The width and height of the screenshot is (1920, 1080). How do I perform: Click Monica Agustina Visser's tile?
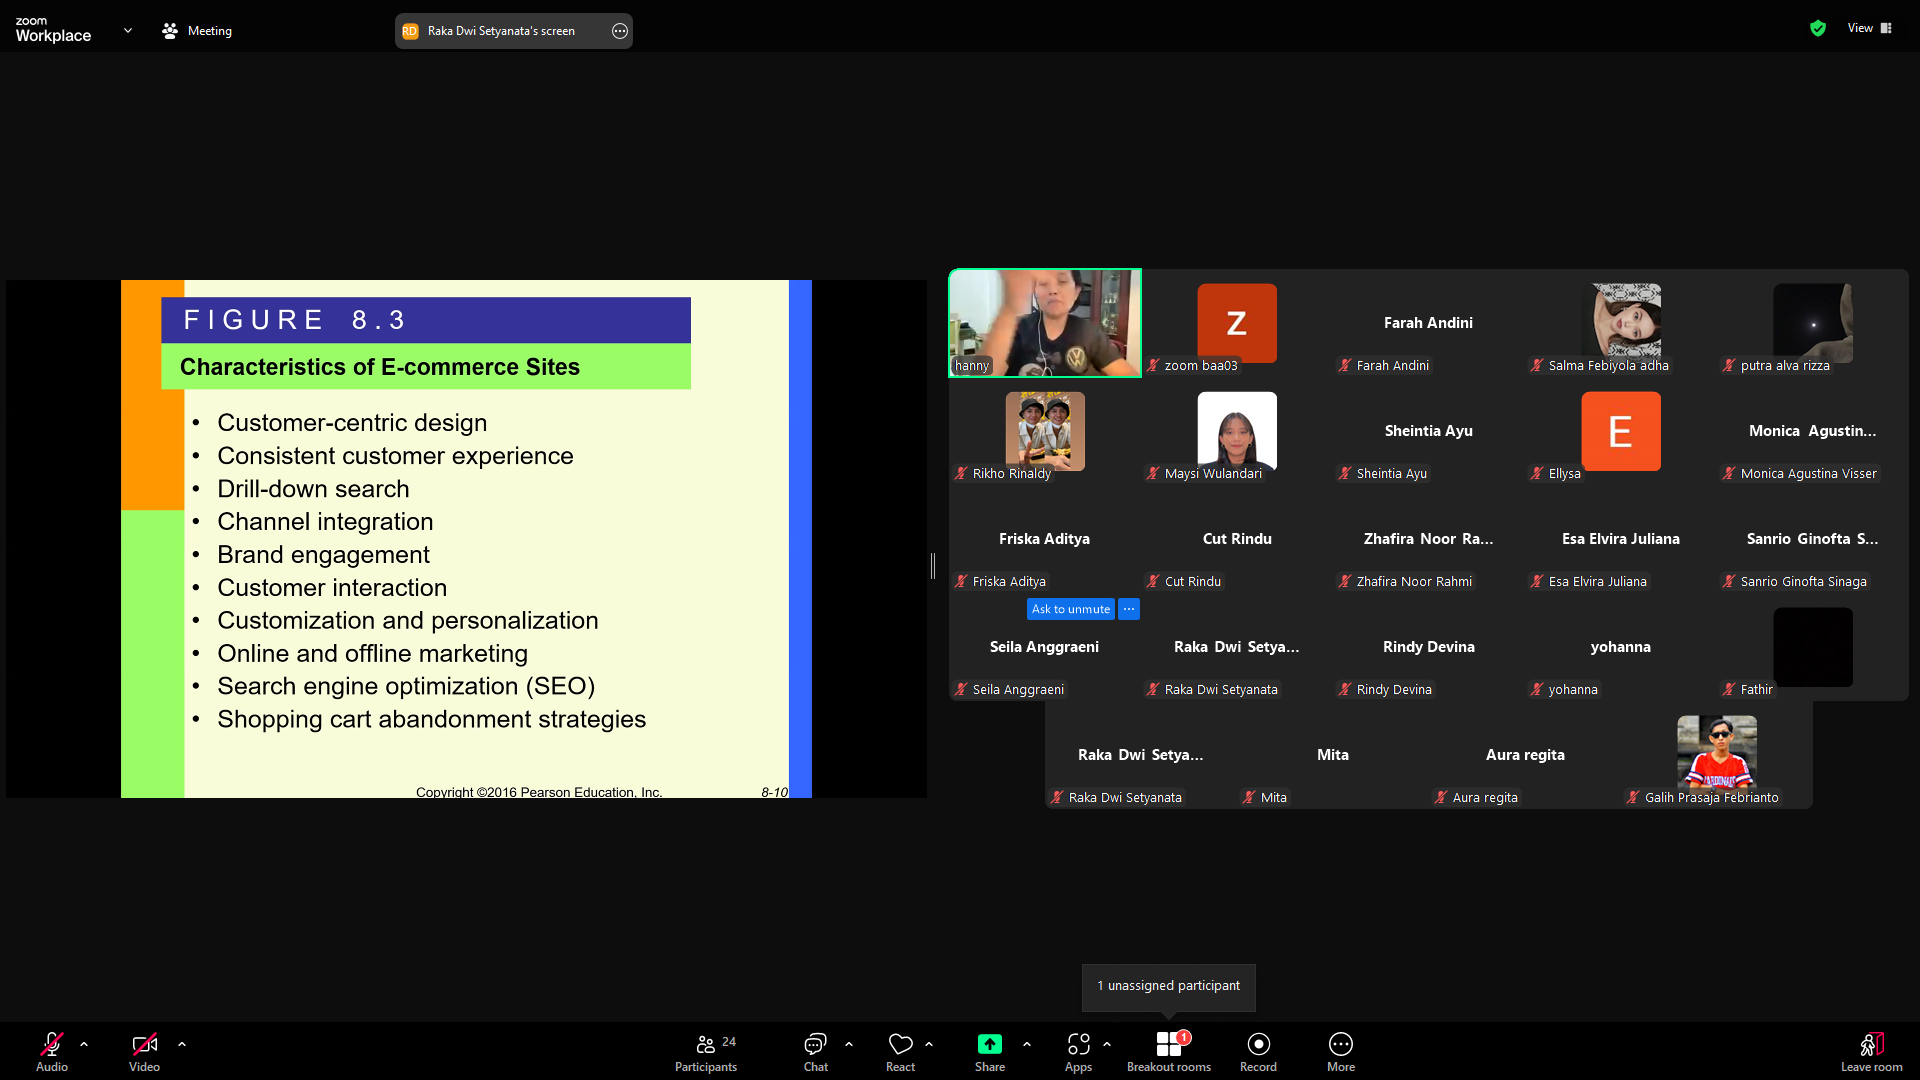click(x=1813, y=431)
